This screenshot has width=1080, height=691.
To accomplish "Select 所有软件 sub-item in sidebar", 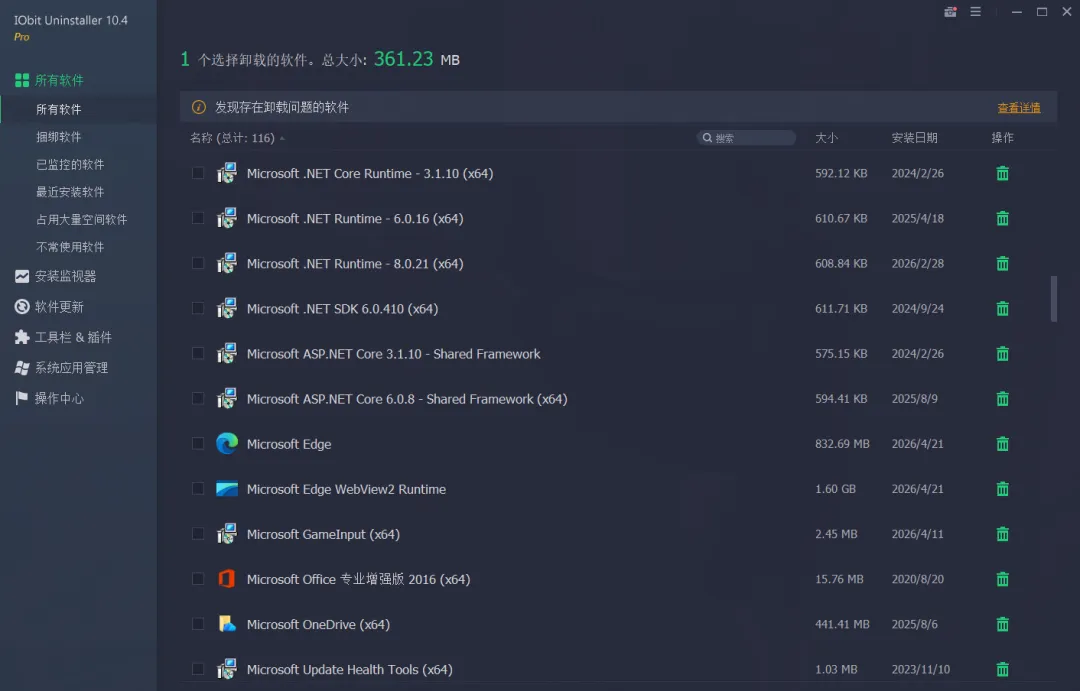I will [x=59, y=110].
